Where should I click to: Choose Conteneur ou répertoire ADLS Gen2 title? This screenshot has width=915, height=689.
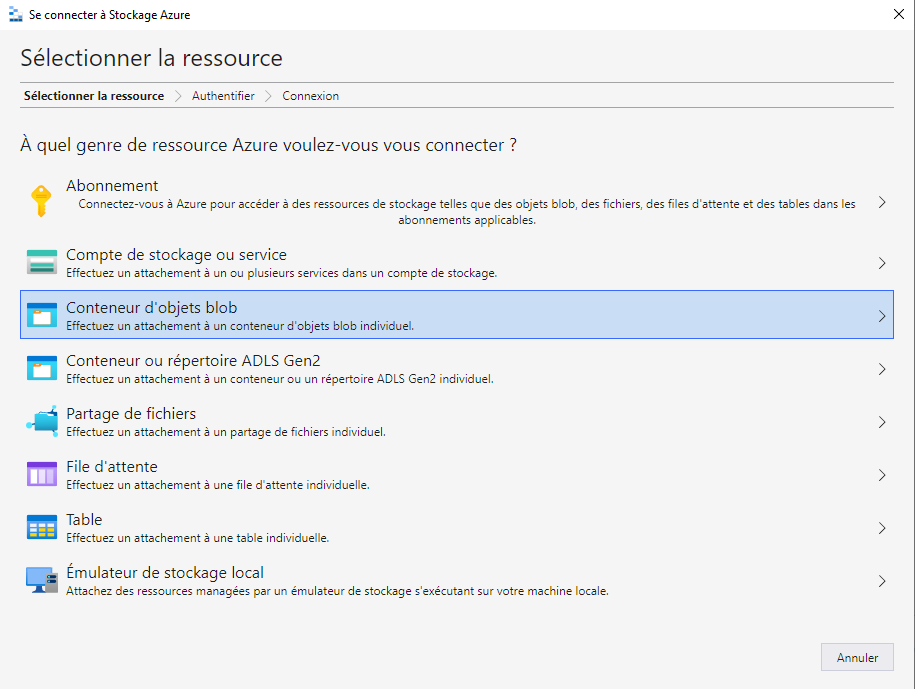(193, 361)
